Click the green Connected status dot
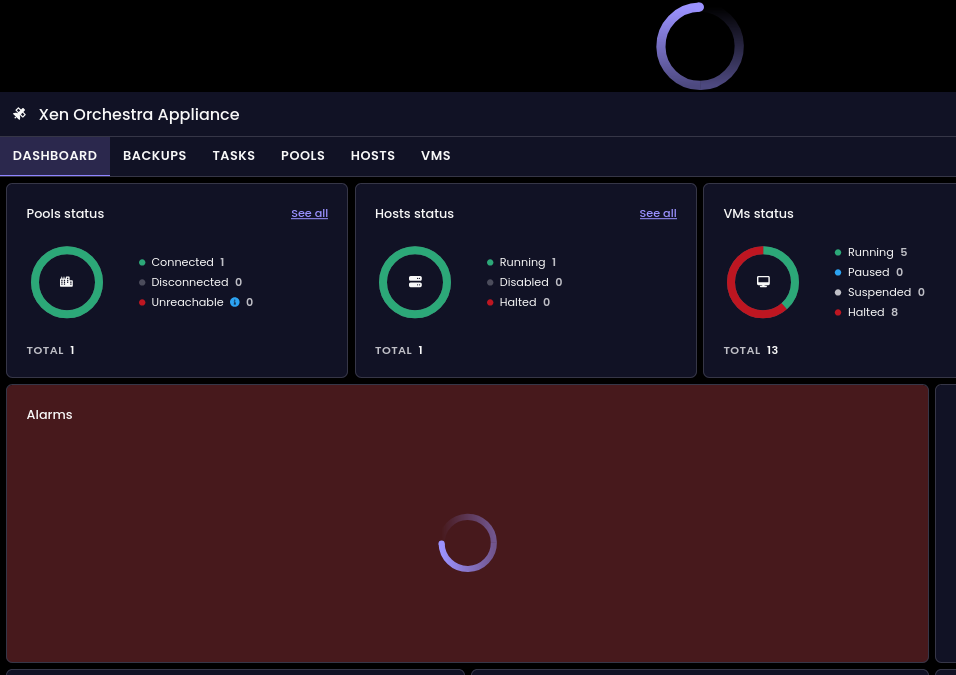 [141, 262]
